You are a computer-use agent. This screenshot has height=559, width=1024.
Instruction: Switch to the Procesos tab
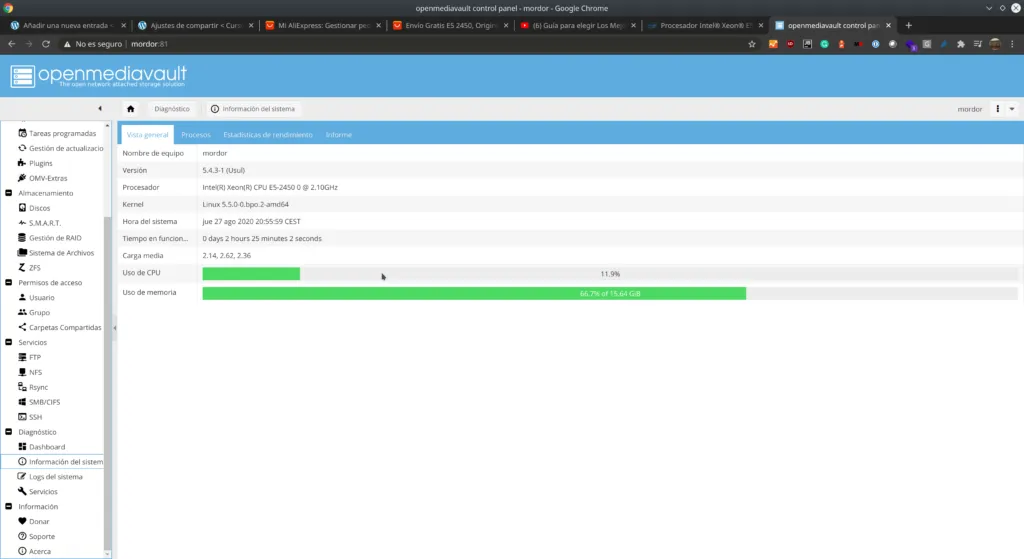(x=195, y=135)
